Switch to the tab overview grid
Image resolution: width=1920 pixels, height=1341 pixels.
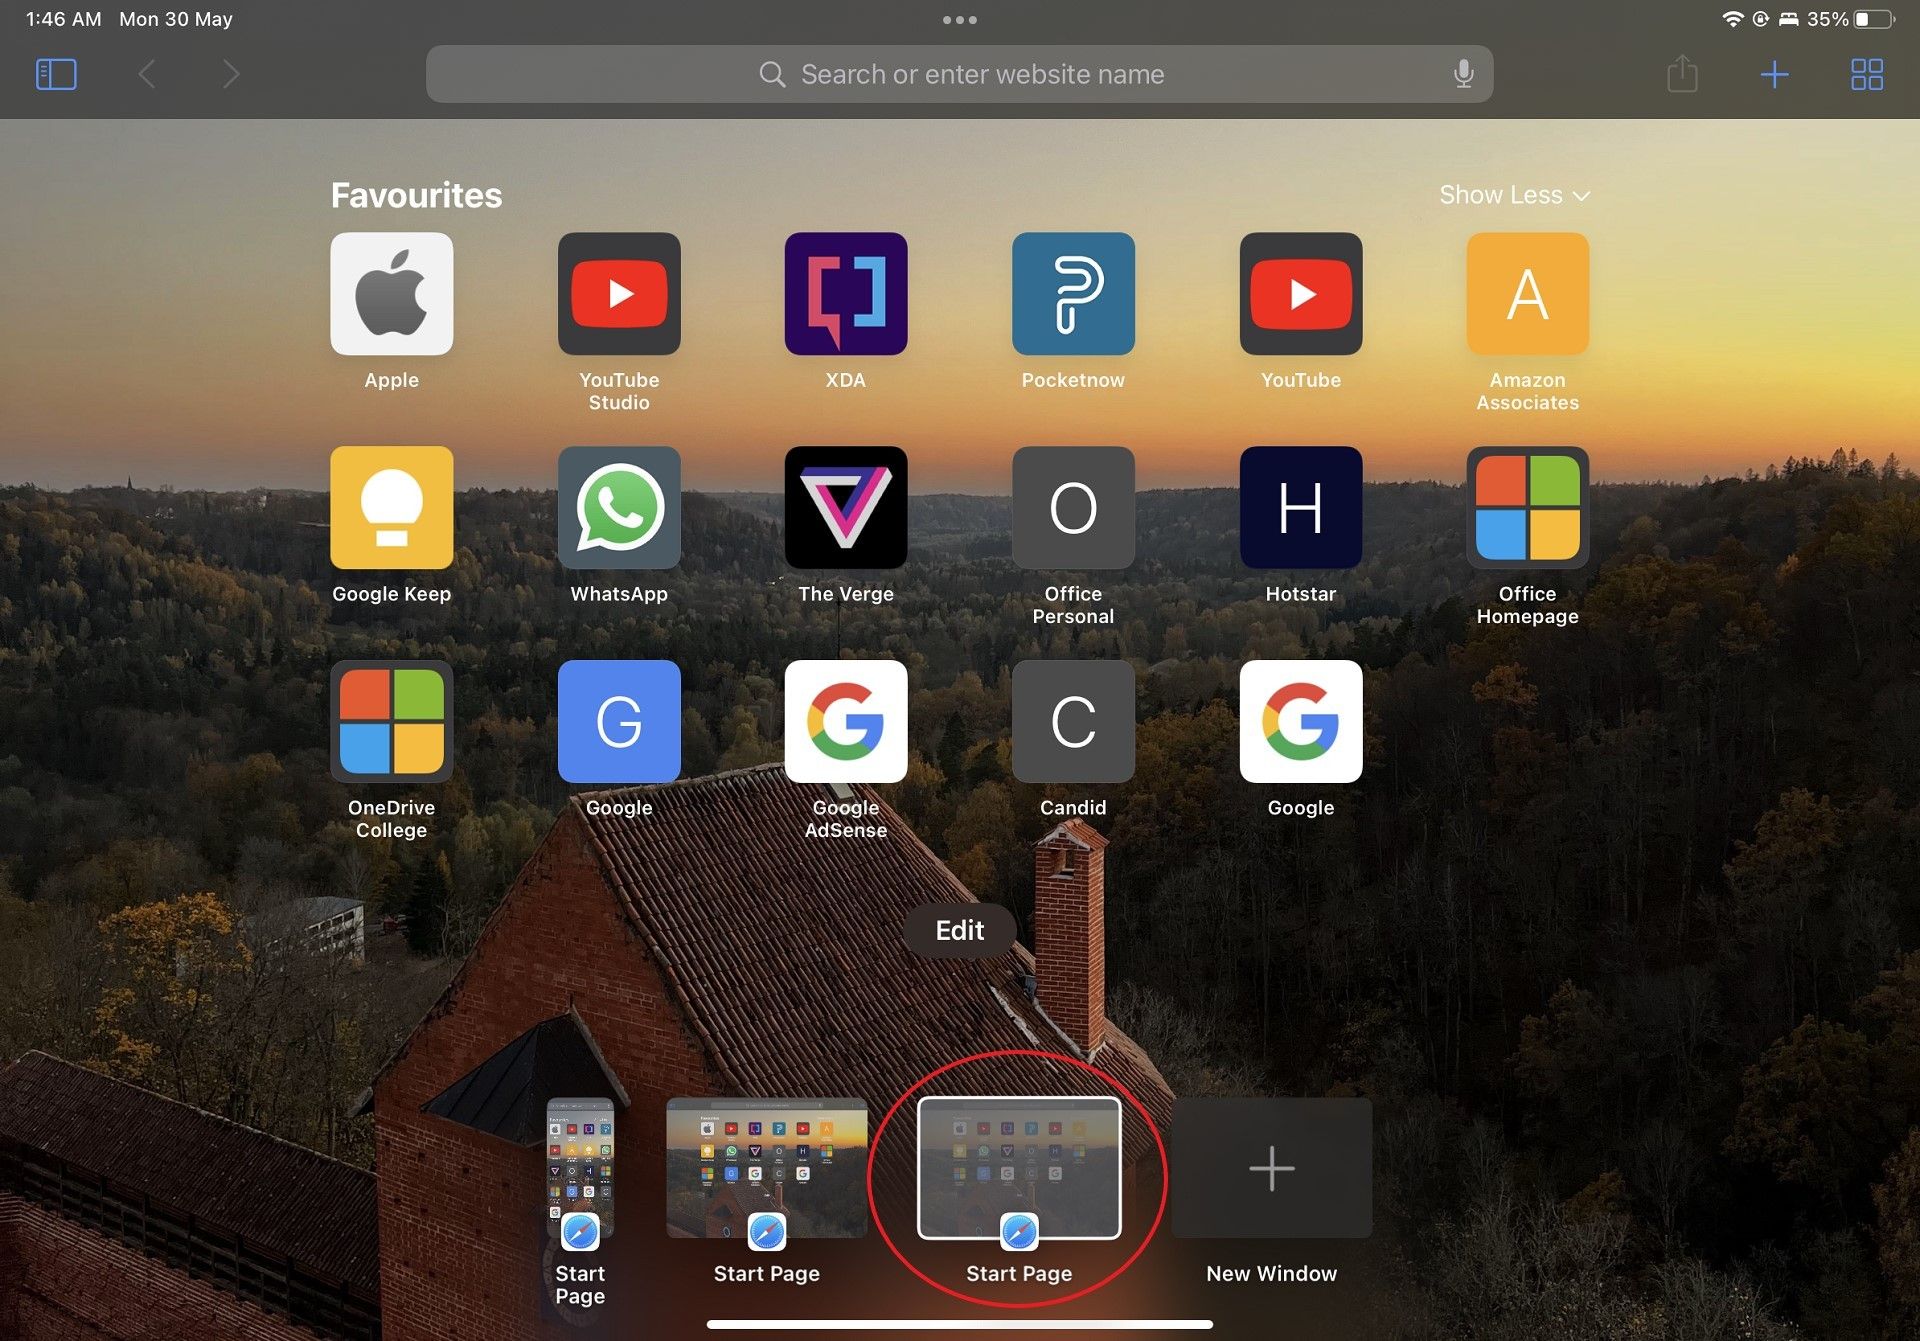1866,73
